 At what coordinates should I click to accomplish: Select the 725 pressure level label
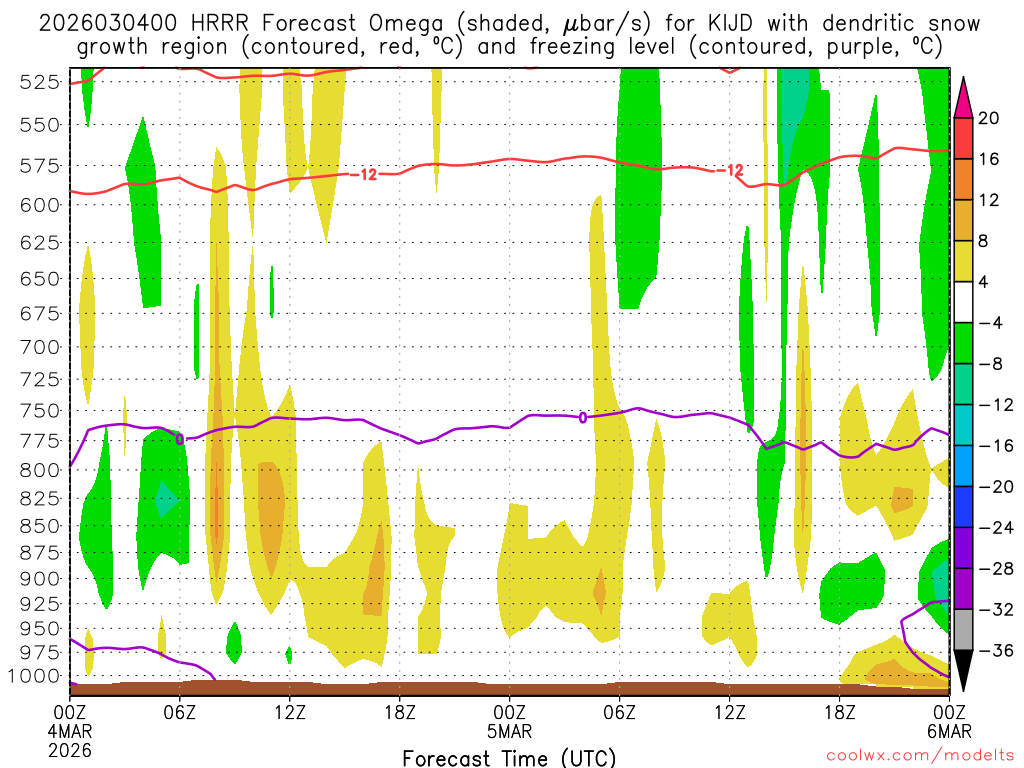[40, 379]
